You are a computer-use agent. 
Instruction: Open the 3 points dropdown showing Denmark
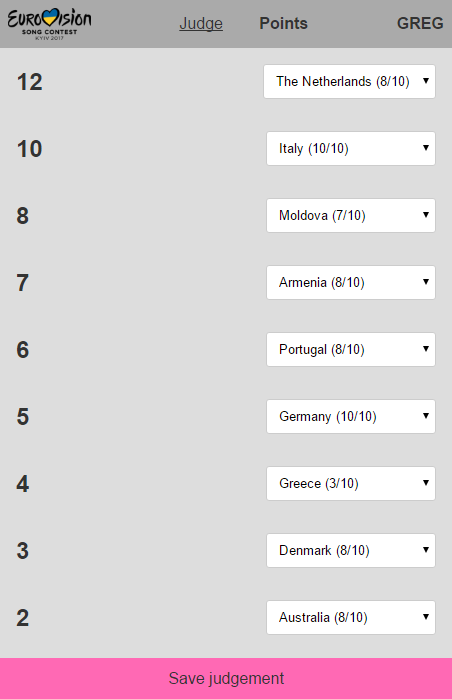pos(351,551)
